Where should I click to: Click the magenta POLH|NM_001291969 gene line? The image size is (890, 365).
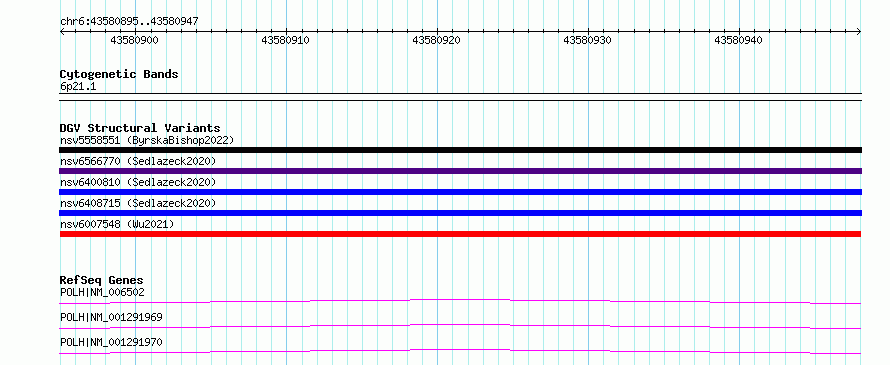[x=460, y=326]
